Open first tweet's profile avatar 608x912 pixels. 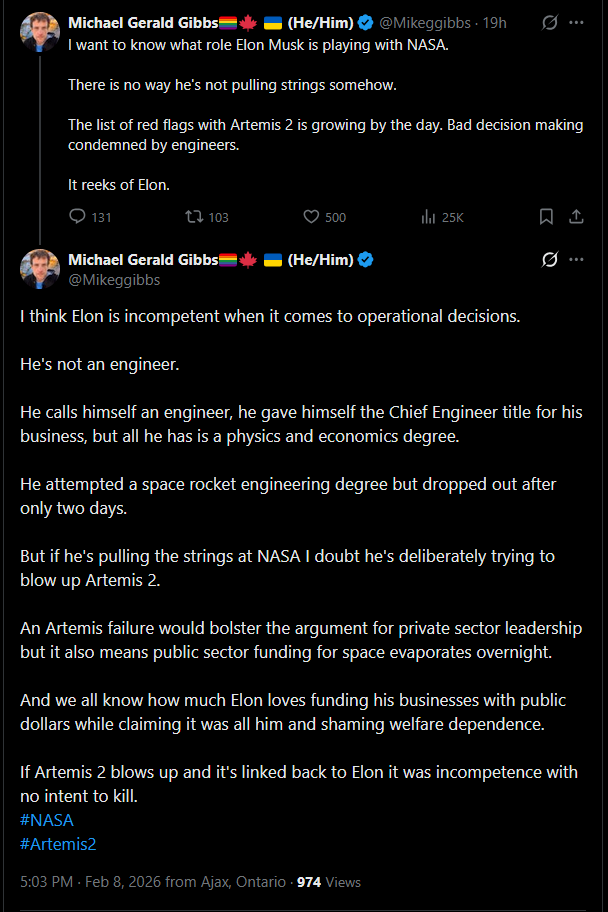(x=40, y=33)
